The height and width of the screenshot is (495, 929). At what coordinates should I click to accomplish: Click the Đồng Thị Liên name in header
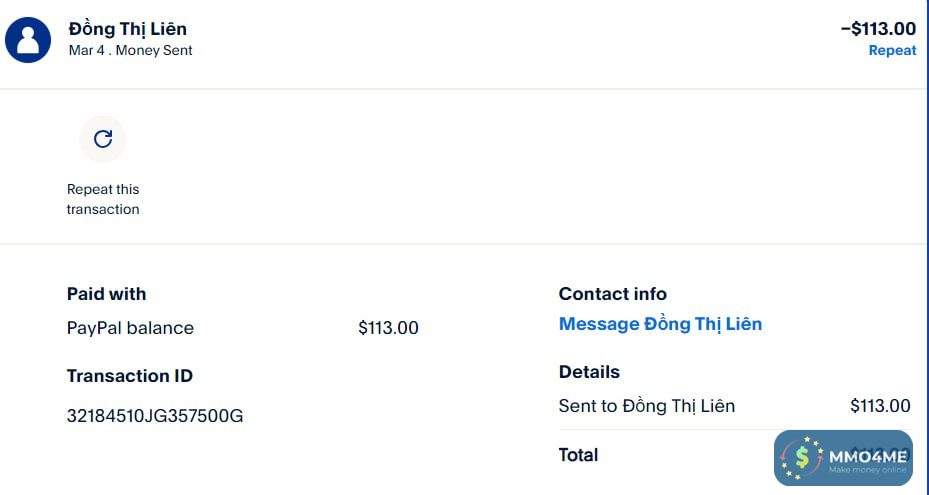(x=128, y=29)
